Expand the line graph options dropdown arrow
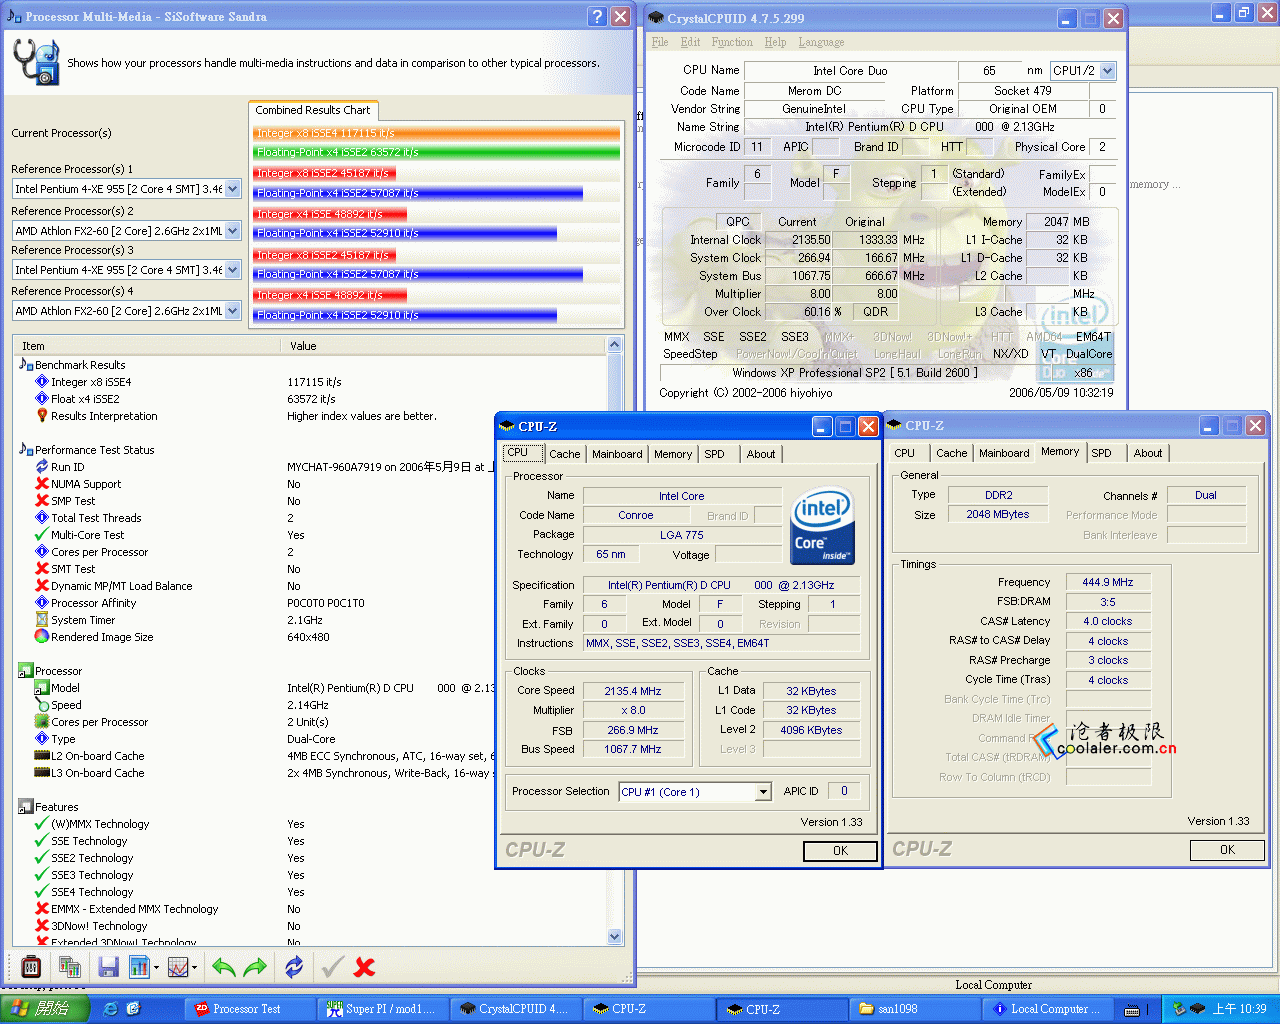1280x1024 pixels. click(x=194, y=967)
